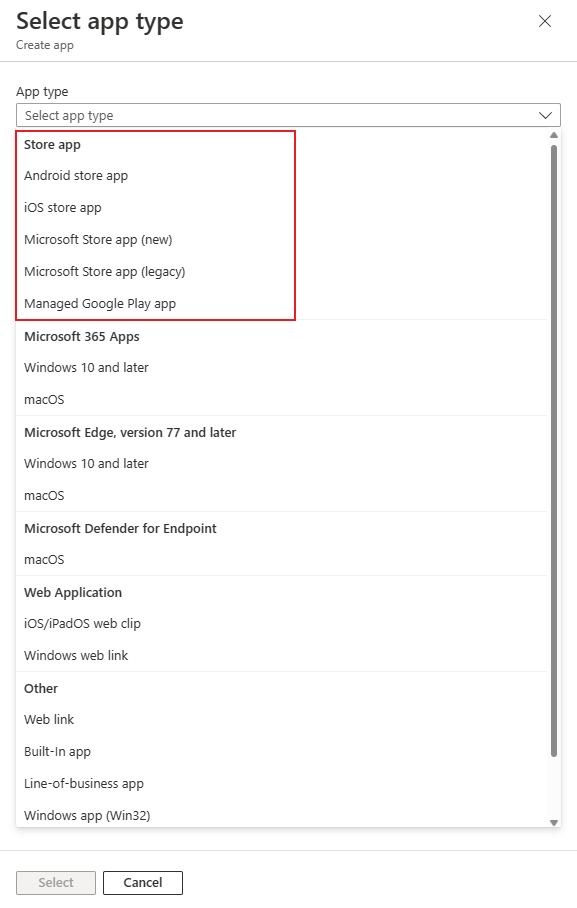The height and width of the screenshot is (908, 577).
Task: Click the scrollbar up arrow in list
Action: pos(554,135)
